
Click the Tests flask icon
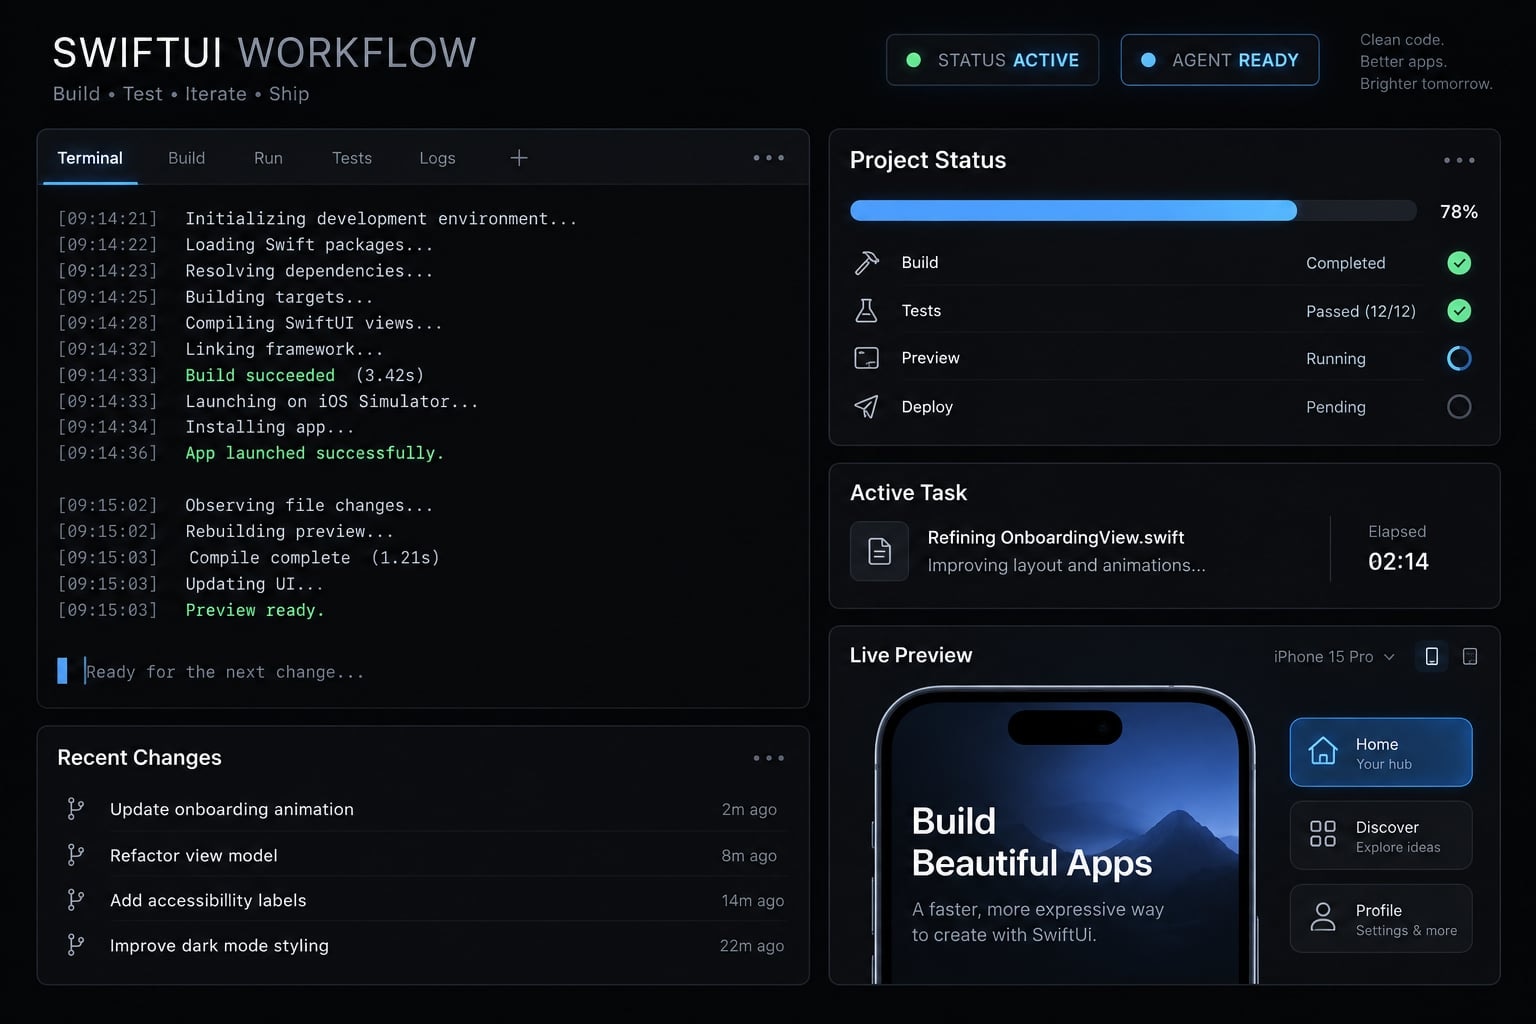[x=867, y=310]
